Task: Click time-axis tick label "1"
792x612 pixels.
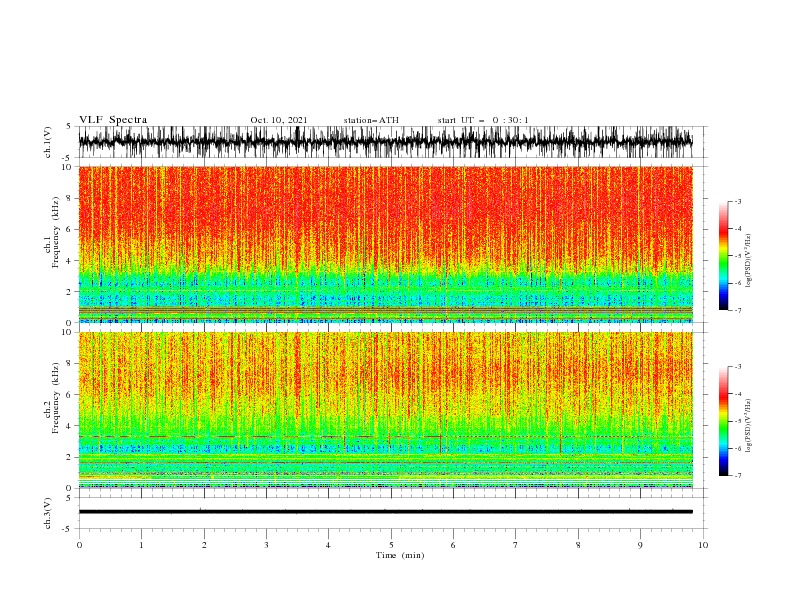Action: coord(141,545)
